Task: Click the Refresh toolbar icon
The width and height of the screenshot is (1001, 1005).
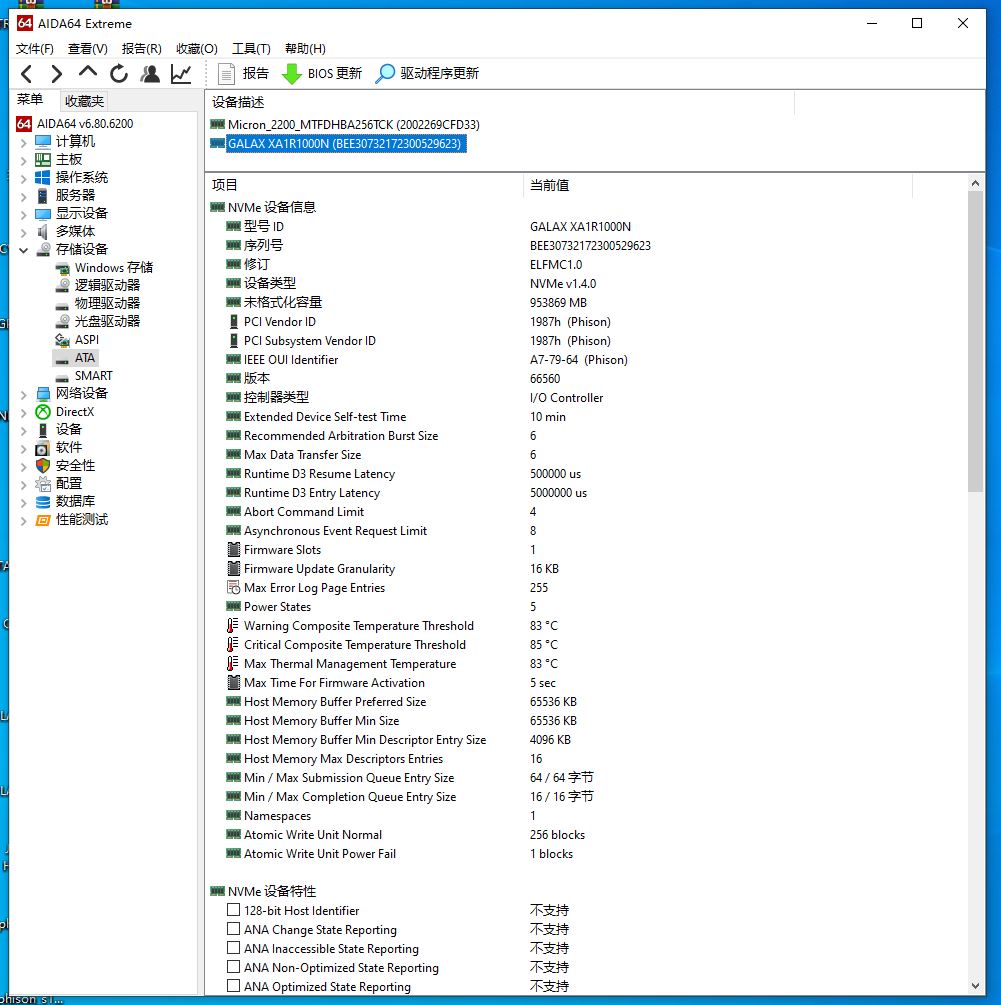Action: coord(119,73)
